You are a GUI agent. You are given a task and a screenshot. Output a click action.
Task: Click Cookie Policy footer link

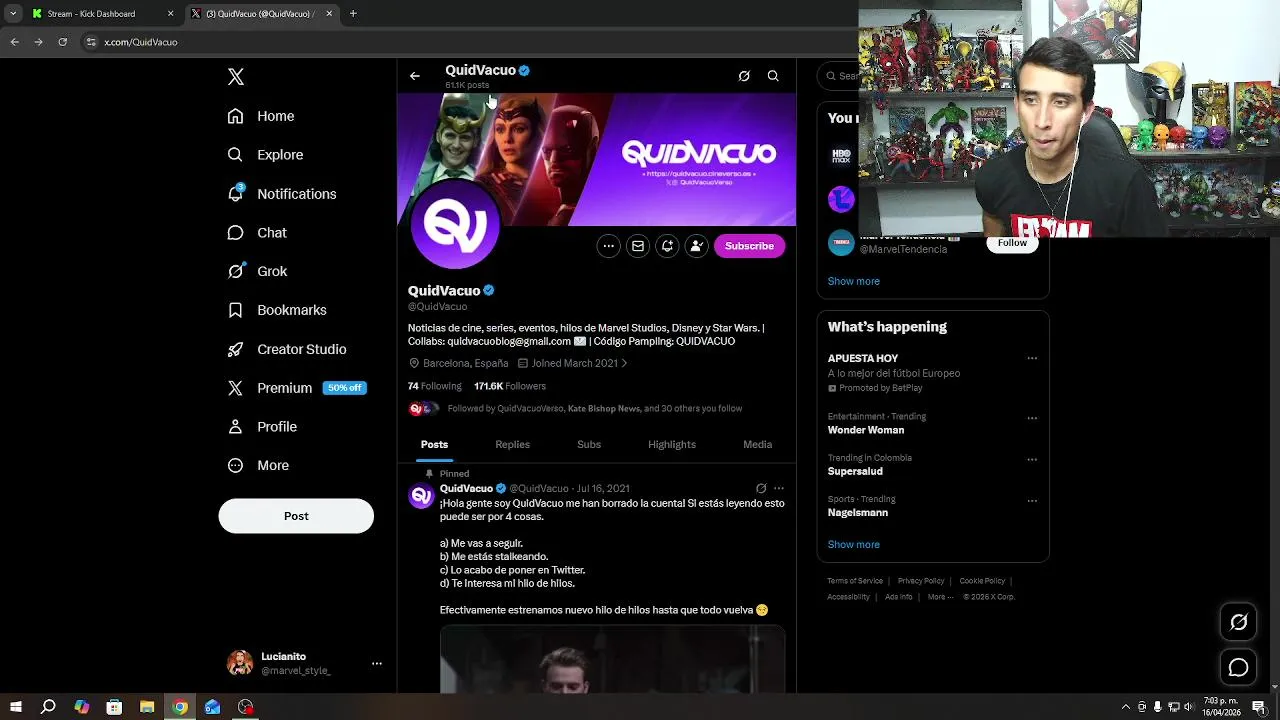(982, 581)
